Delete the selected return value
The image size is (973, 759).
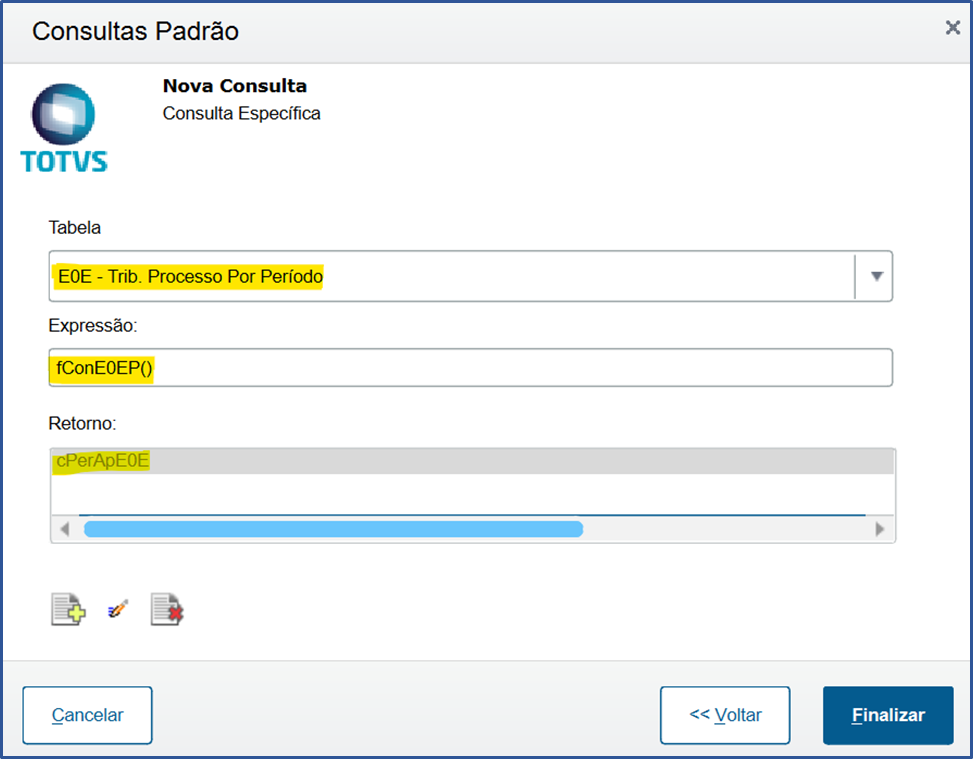(x=166, y=608)
